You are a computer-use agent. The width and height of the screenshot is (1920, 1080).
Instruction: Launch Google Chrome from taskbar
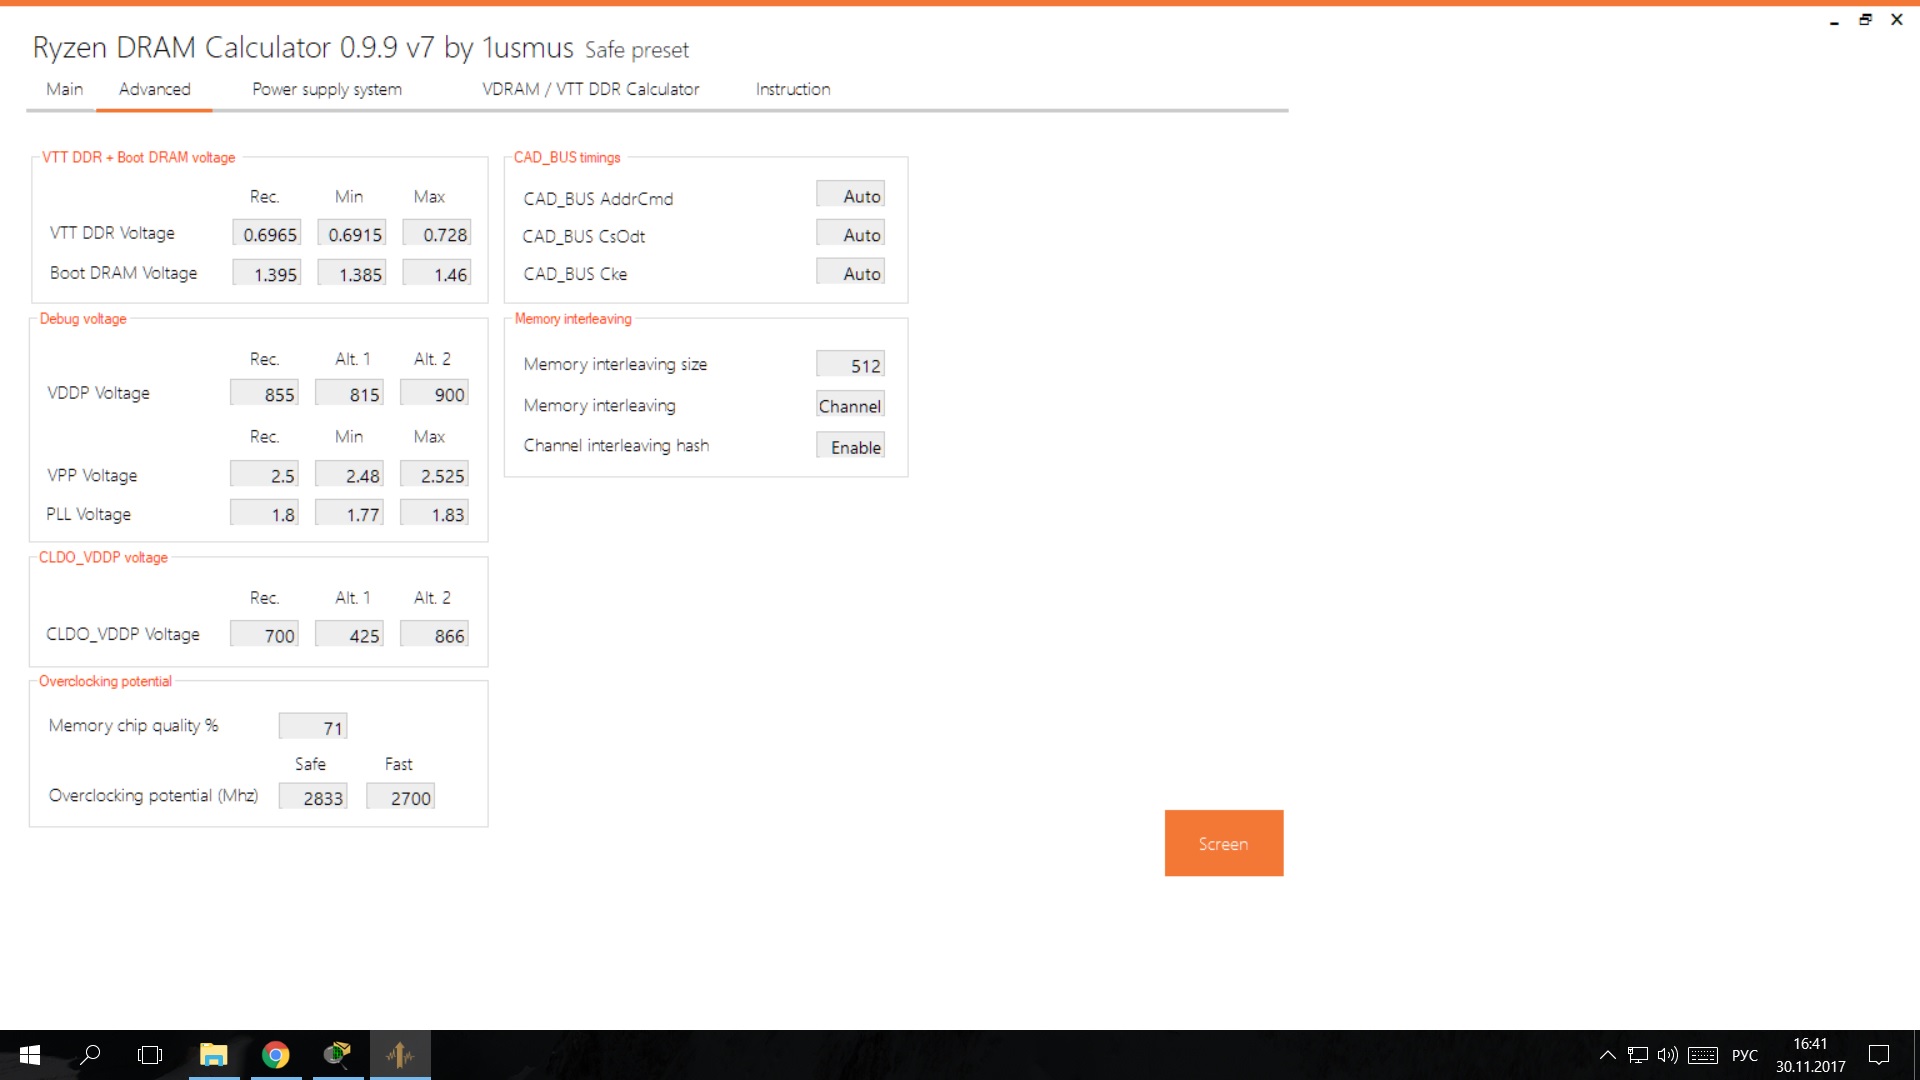point(275,1055)
